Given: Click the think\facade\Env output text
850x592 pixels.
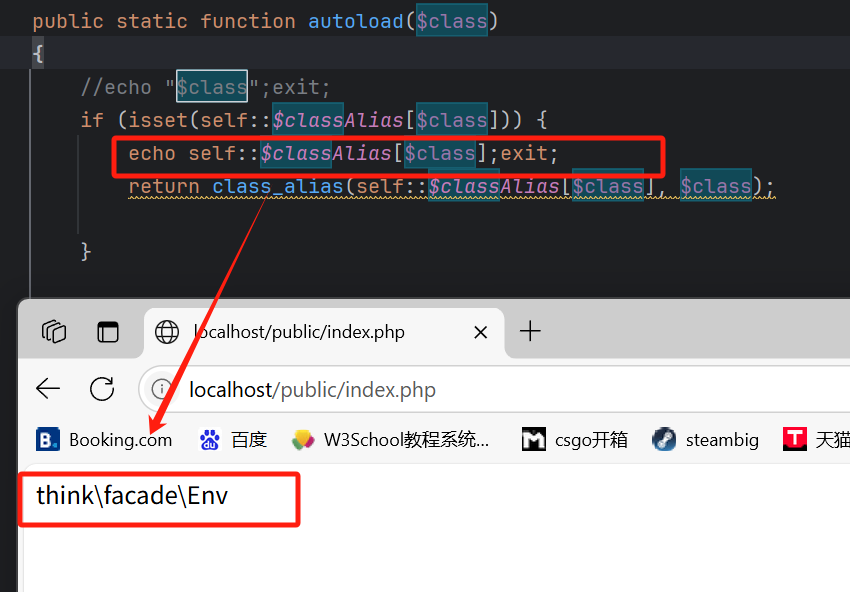Looking at the screenshot, I should (x=132, y=496).
